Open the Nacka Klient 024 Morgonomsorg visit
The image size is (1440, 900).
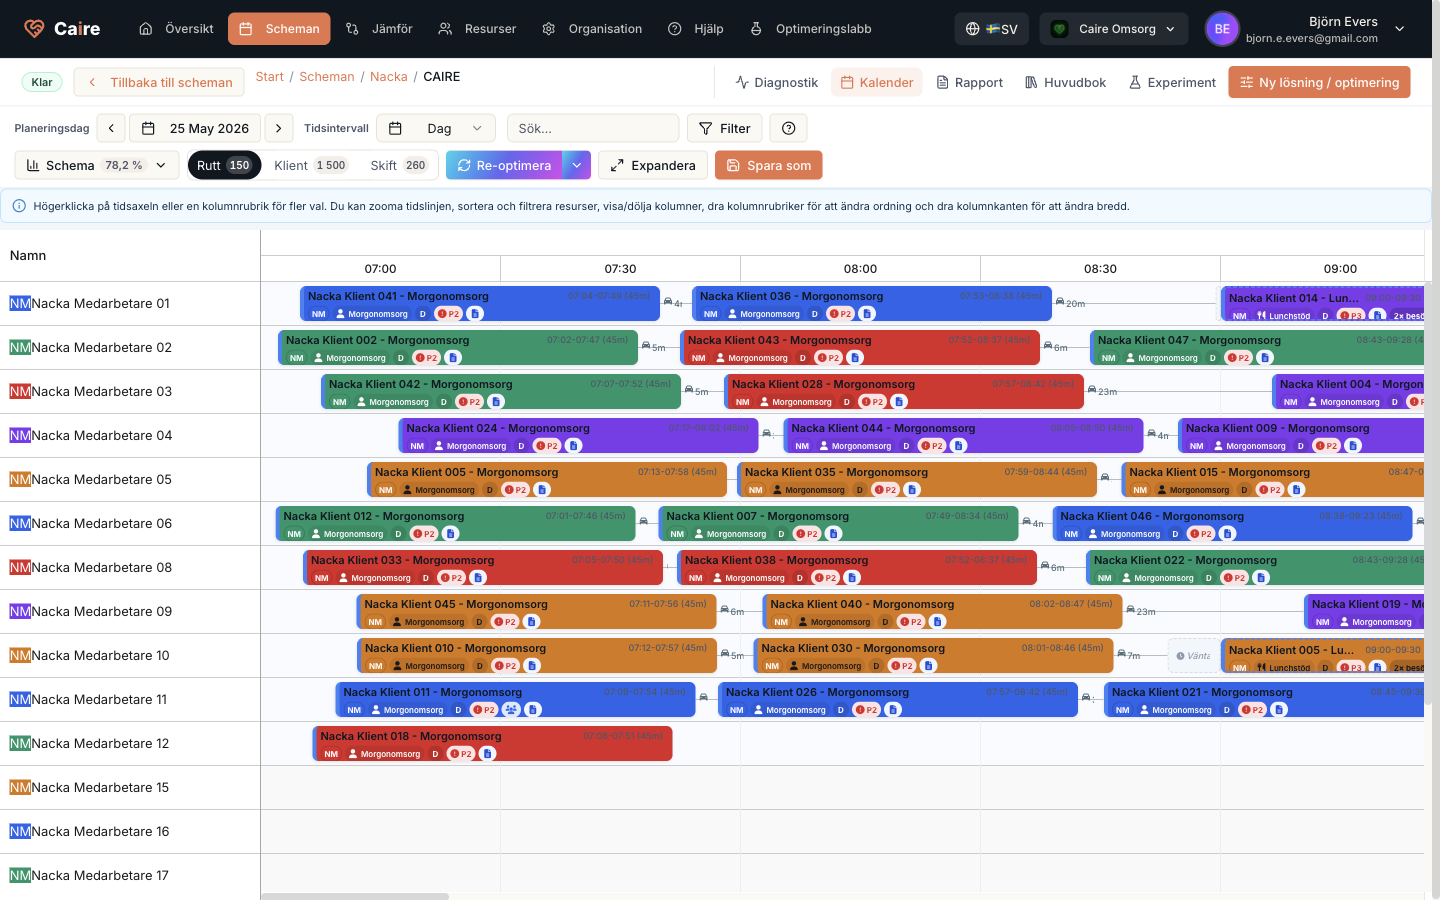(578, 436)
